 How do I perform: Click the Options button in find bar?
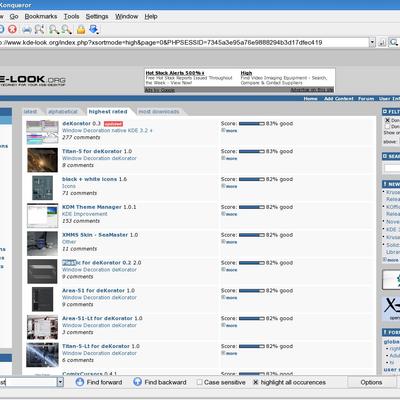(x=371, y=382)
